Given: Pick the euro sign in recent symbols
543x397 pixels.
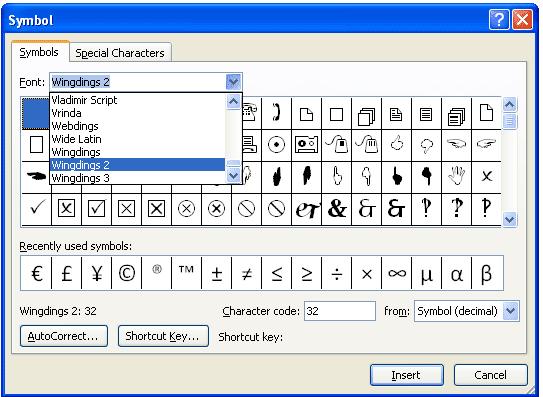Looking at the screenshot, I should point(36,273).
